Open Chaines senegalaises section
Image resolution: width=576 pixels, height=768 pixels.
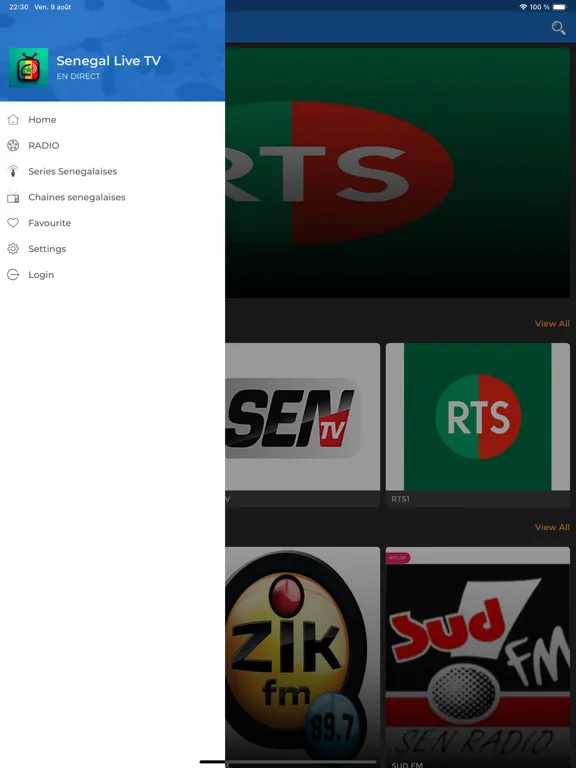point(113,197)
